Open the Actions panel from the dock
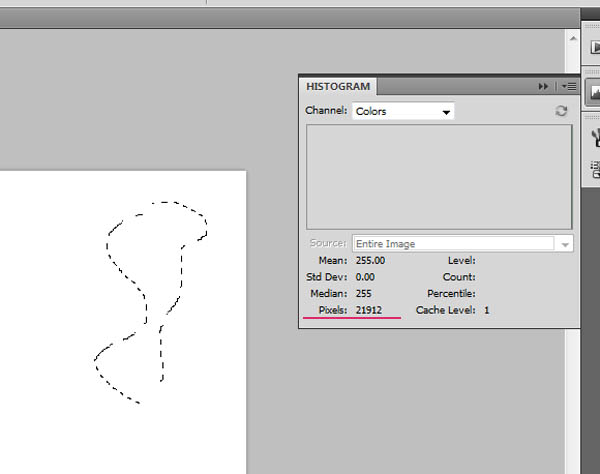This screenshot has width=600, height=474. [x=593, y=47]
